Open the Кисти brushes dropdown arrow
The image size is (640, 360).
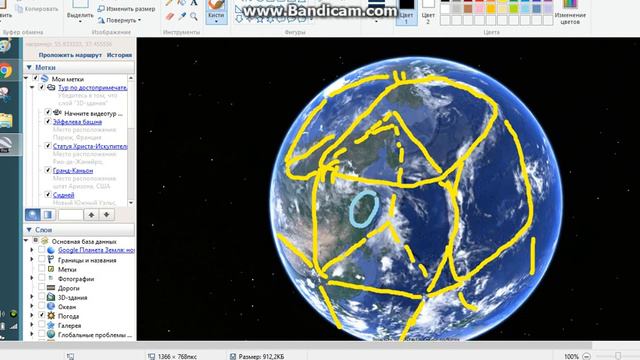[x=216, y=21]
